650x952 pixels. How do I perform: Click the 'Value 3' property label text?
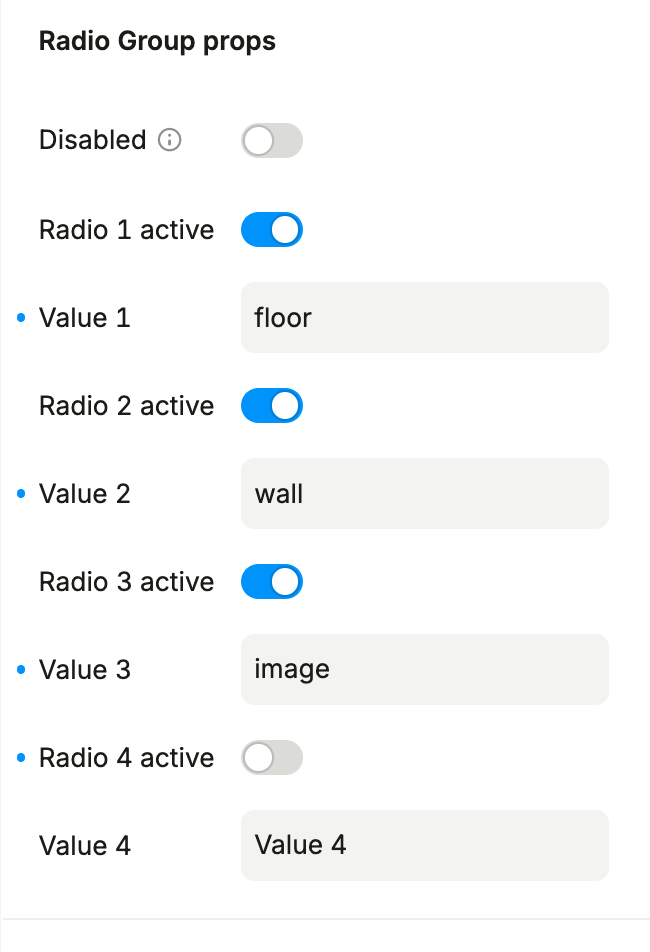pos(84,670)
